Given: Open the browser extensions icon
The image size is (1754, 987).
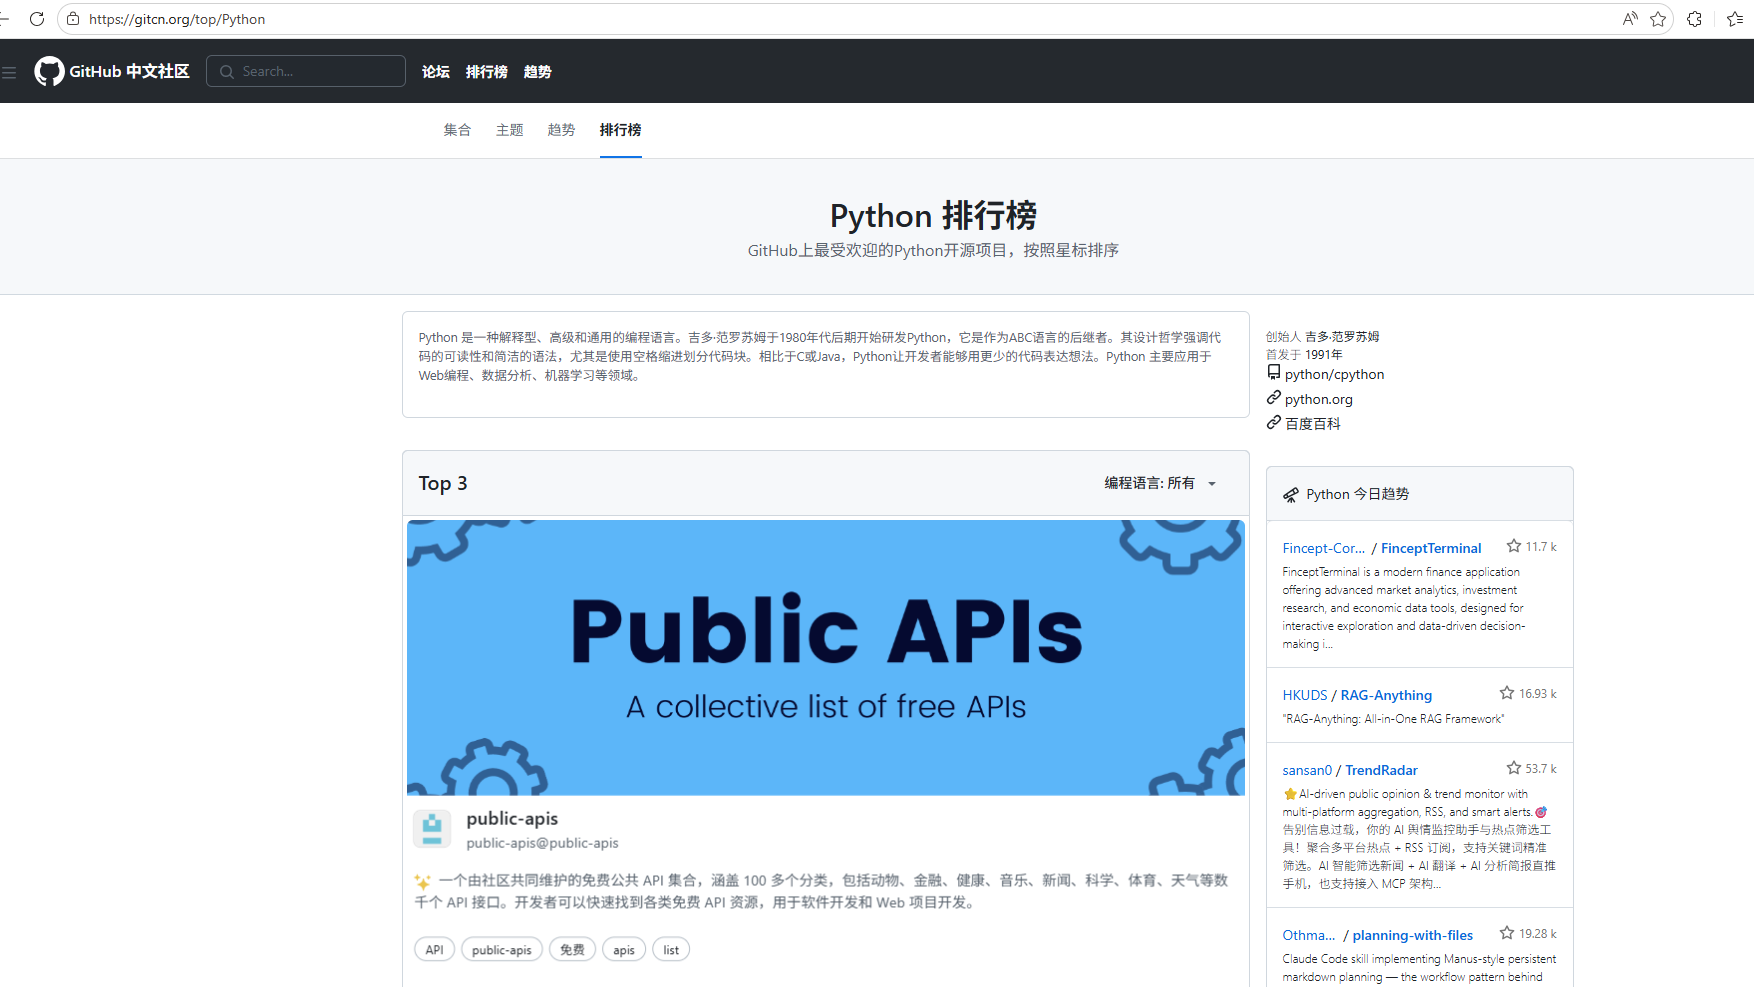Looking at the screenshot, I should (x=1694, y=19).
